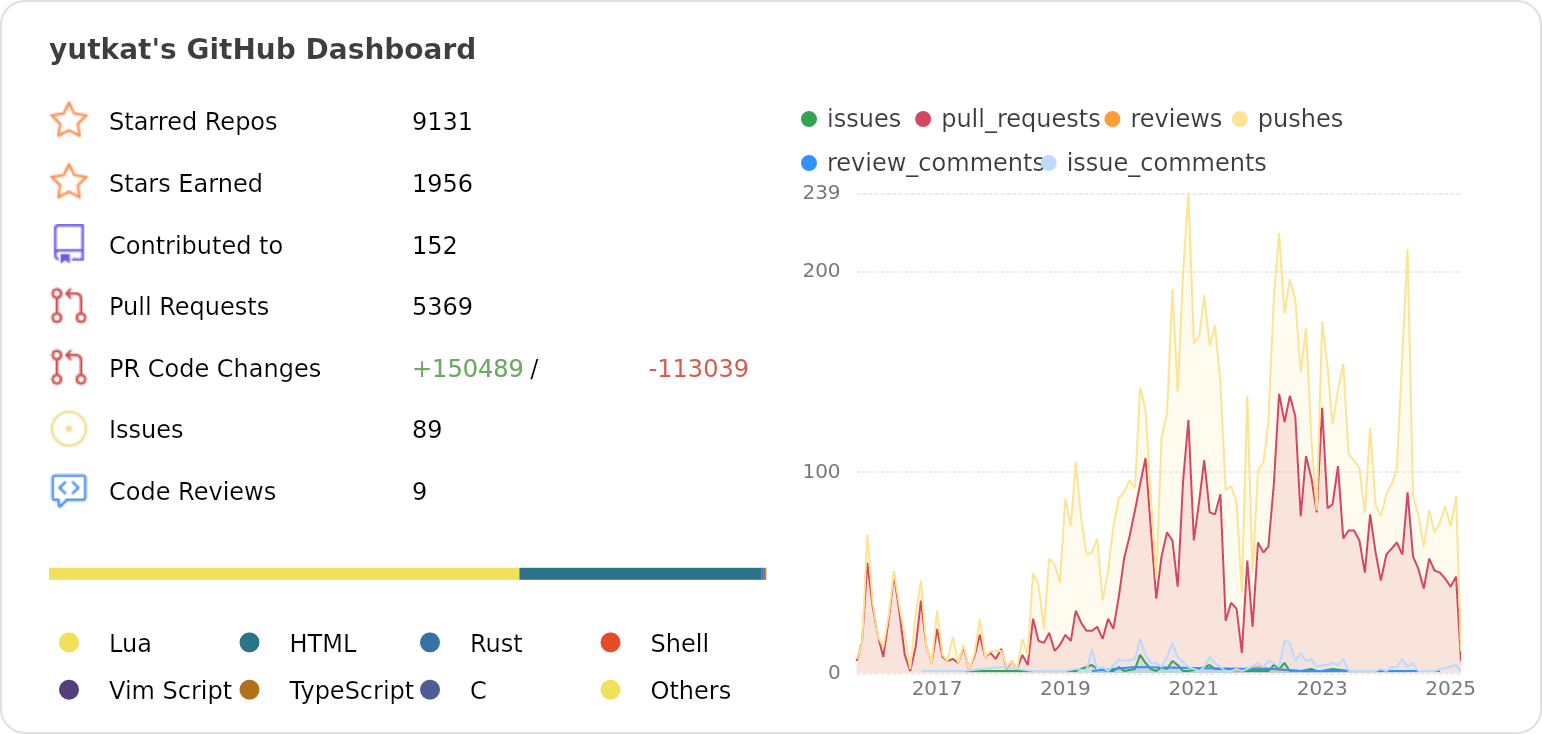Click the TypeScript brown color dot
Image resolution: width=1542 pixels, height=734 pixels.
click(250, 690)
